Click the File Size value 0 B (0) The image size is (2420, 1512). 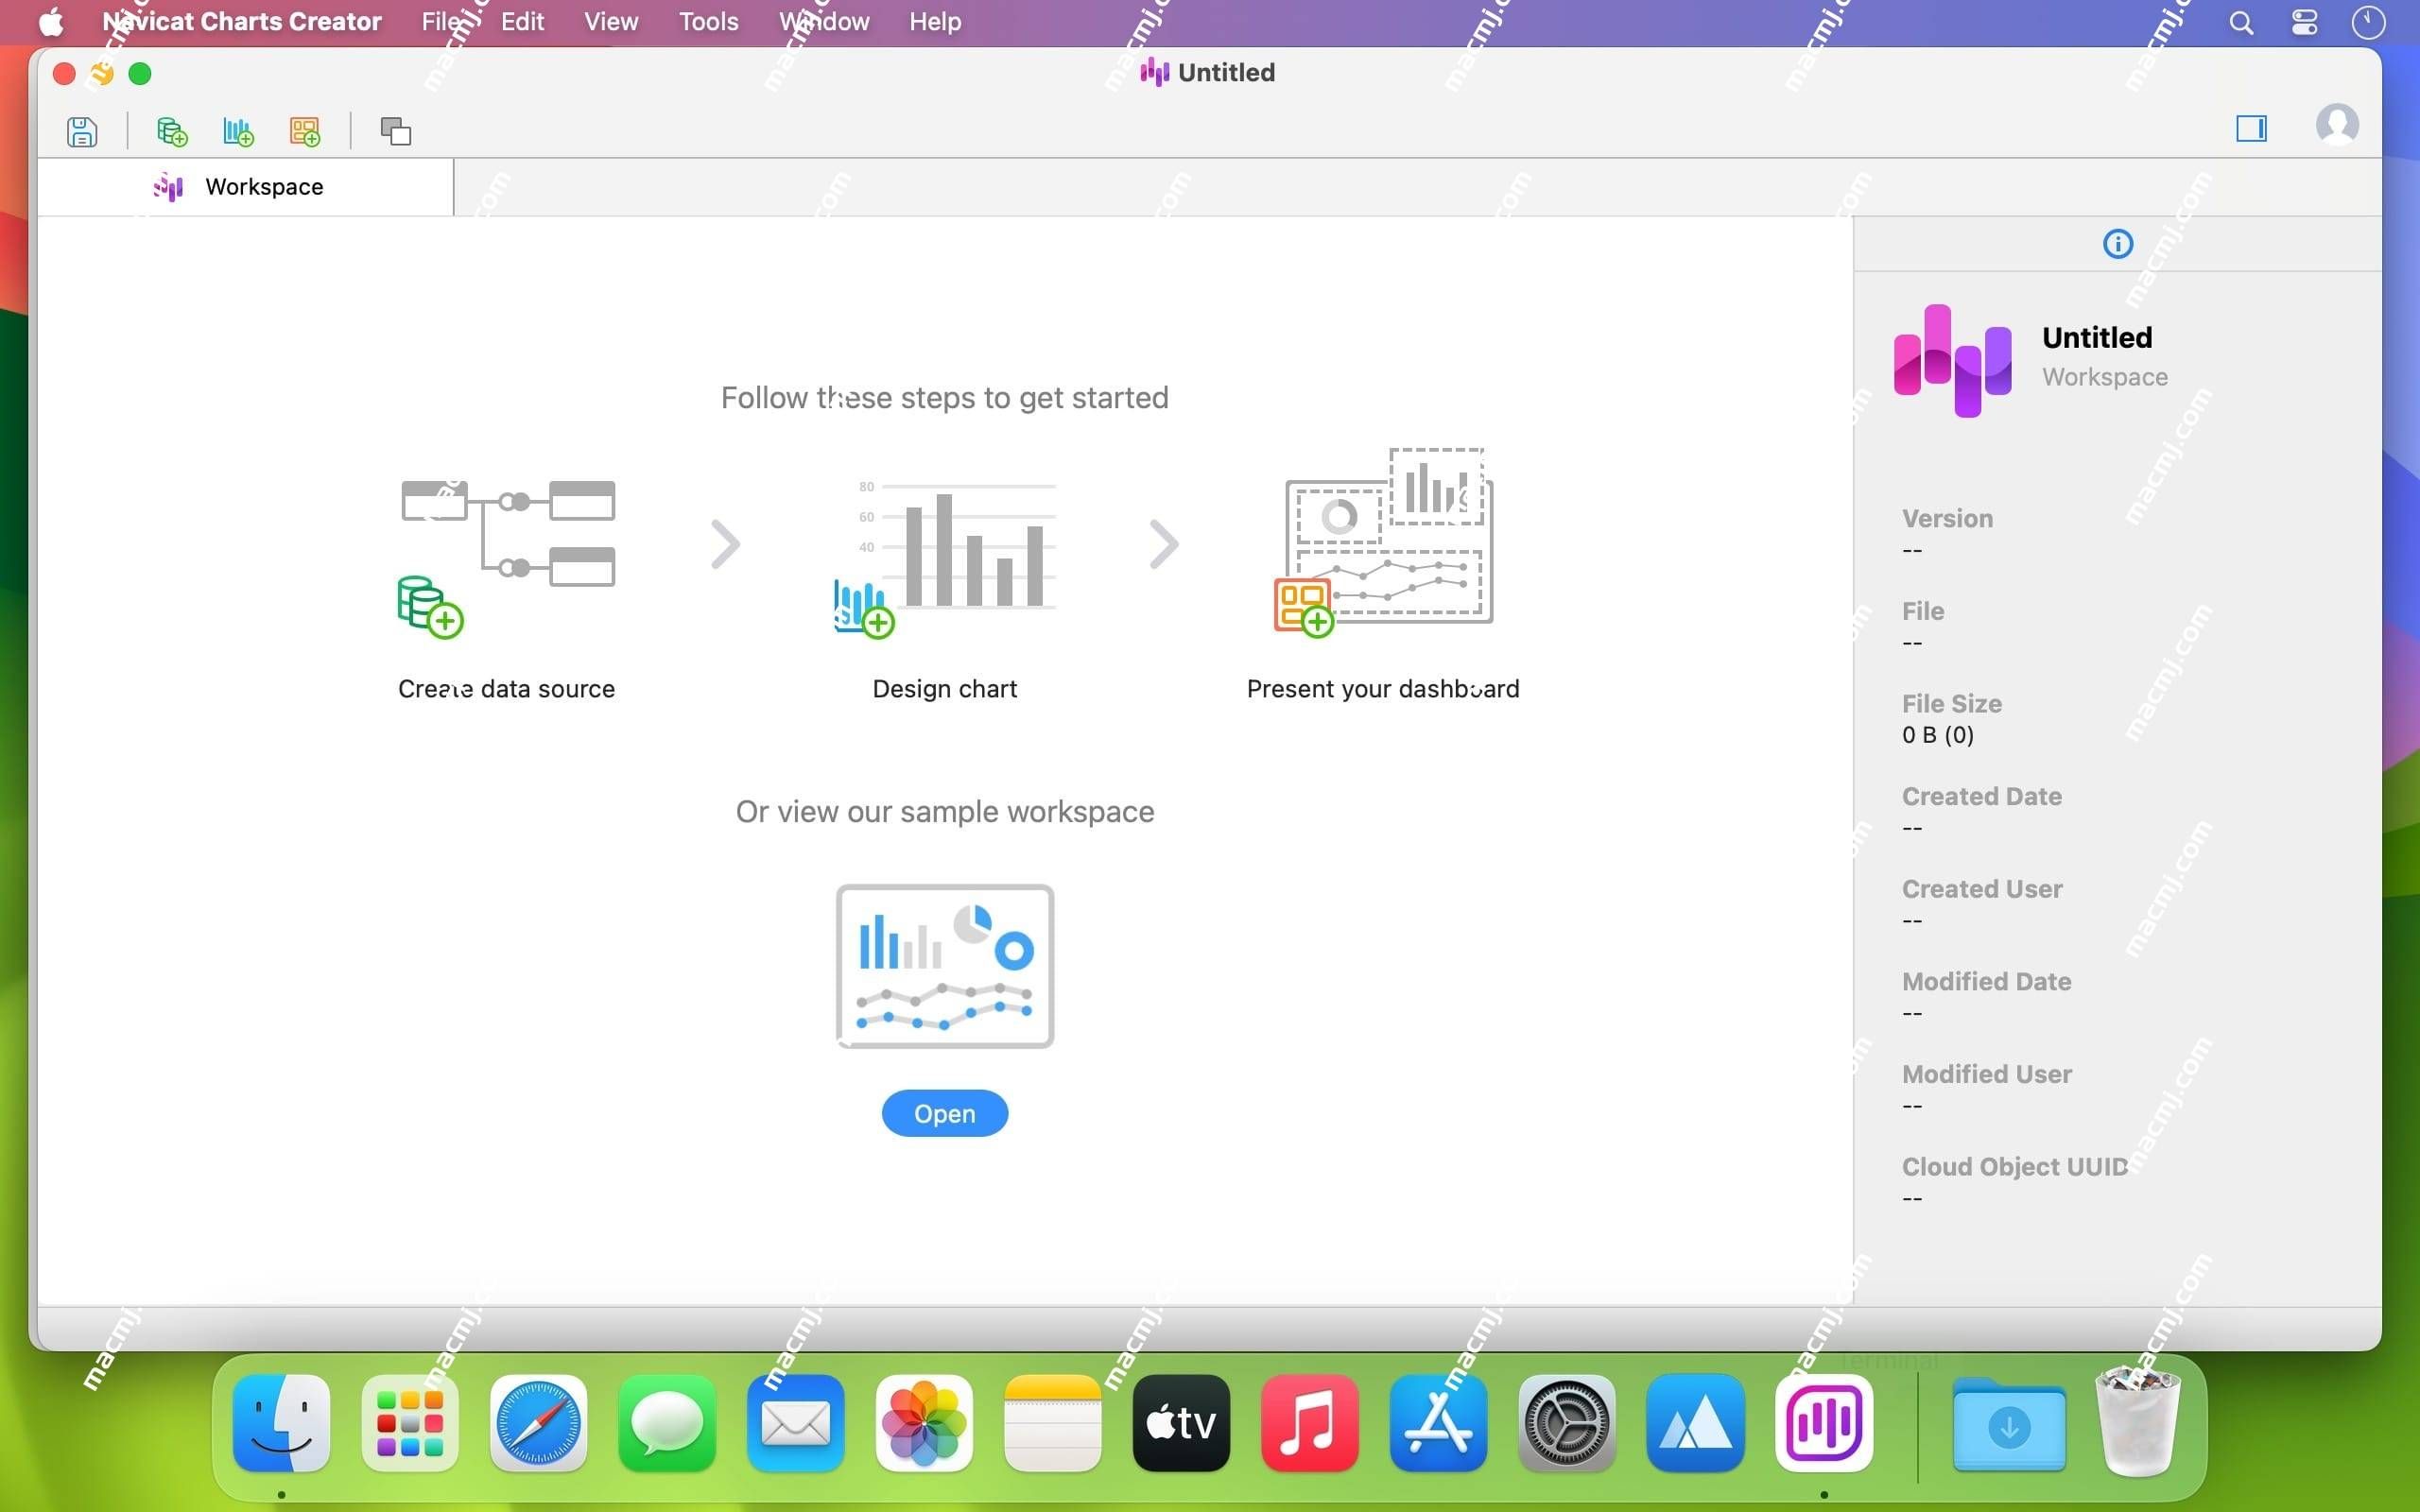tap(1937, 734)
